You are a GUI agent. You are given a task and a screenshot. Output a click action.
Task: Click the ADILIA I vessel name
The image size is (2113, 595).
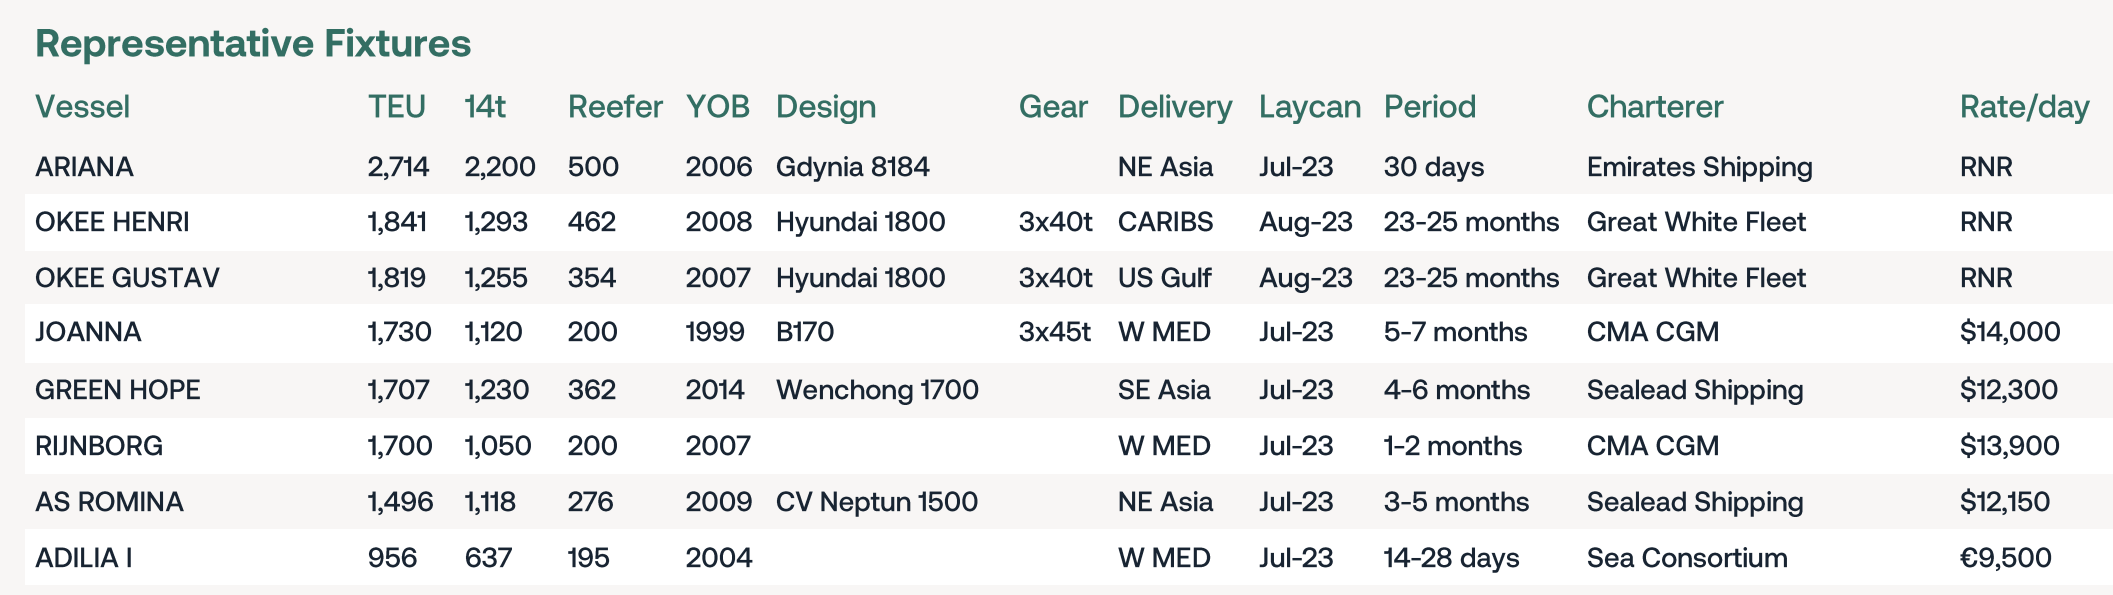click(84, 558)
